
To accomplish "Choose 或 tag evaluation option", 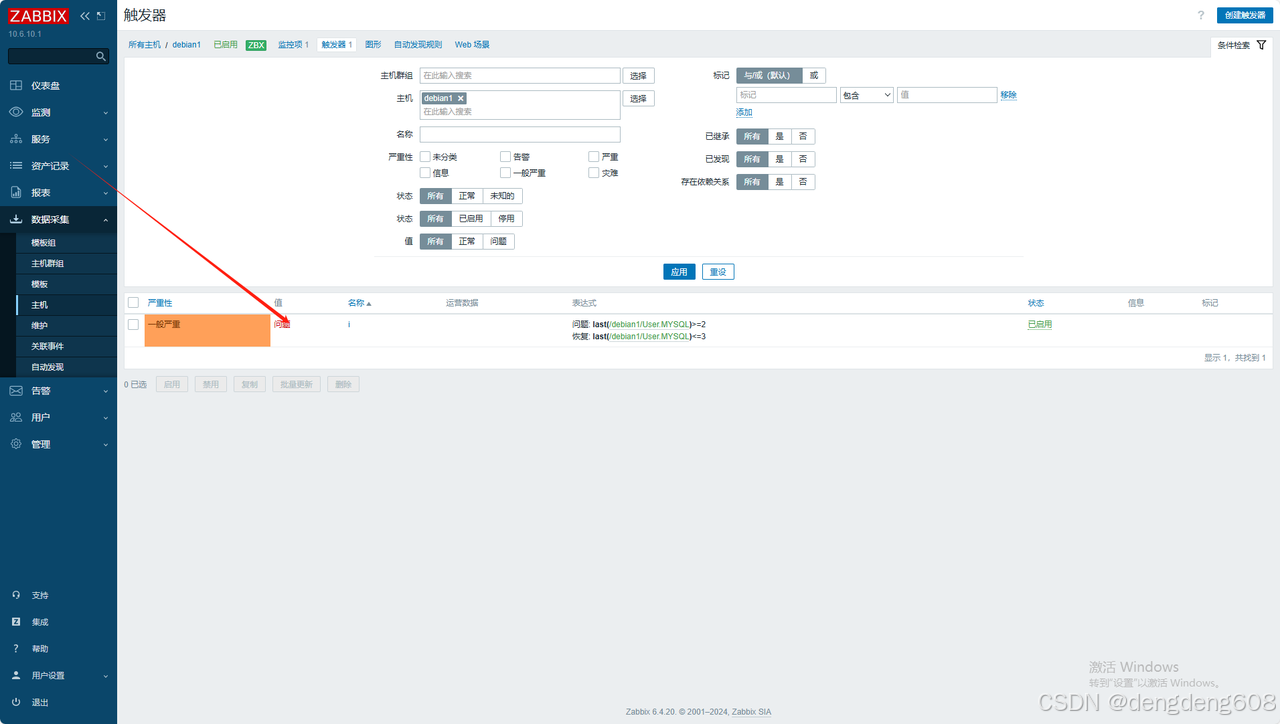I will pos(814,75).
